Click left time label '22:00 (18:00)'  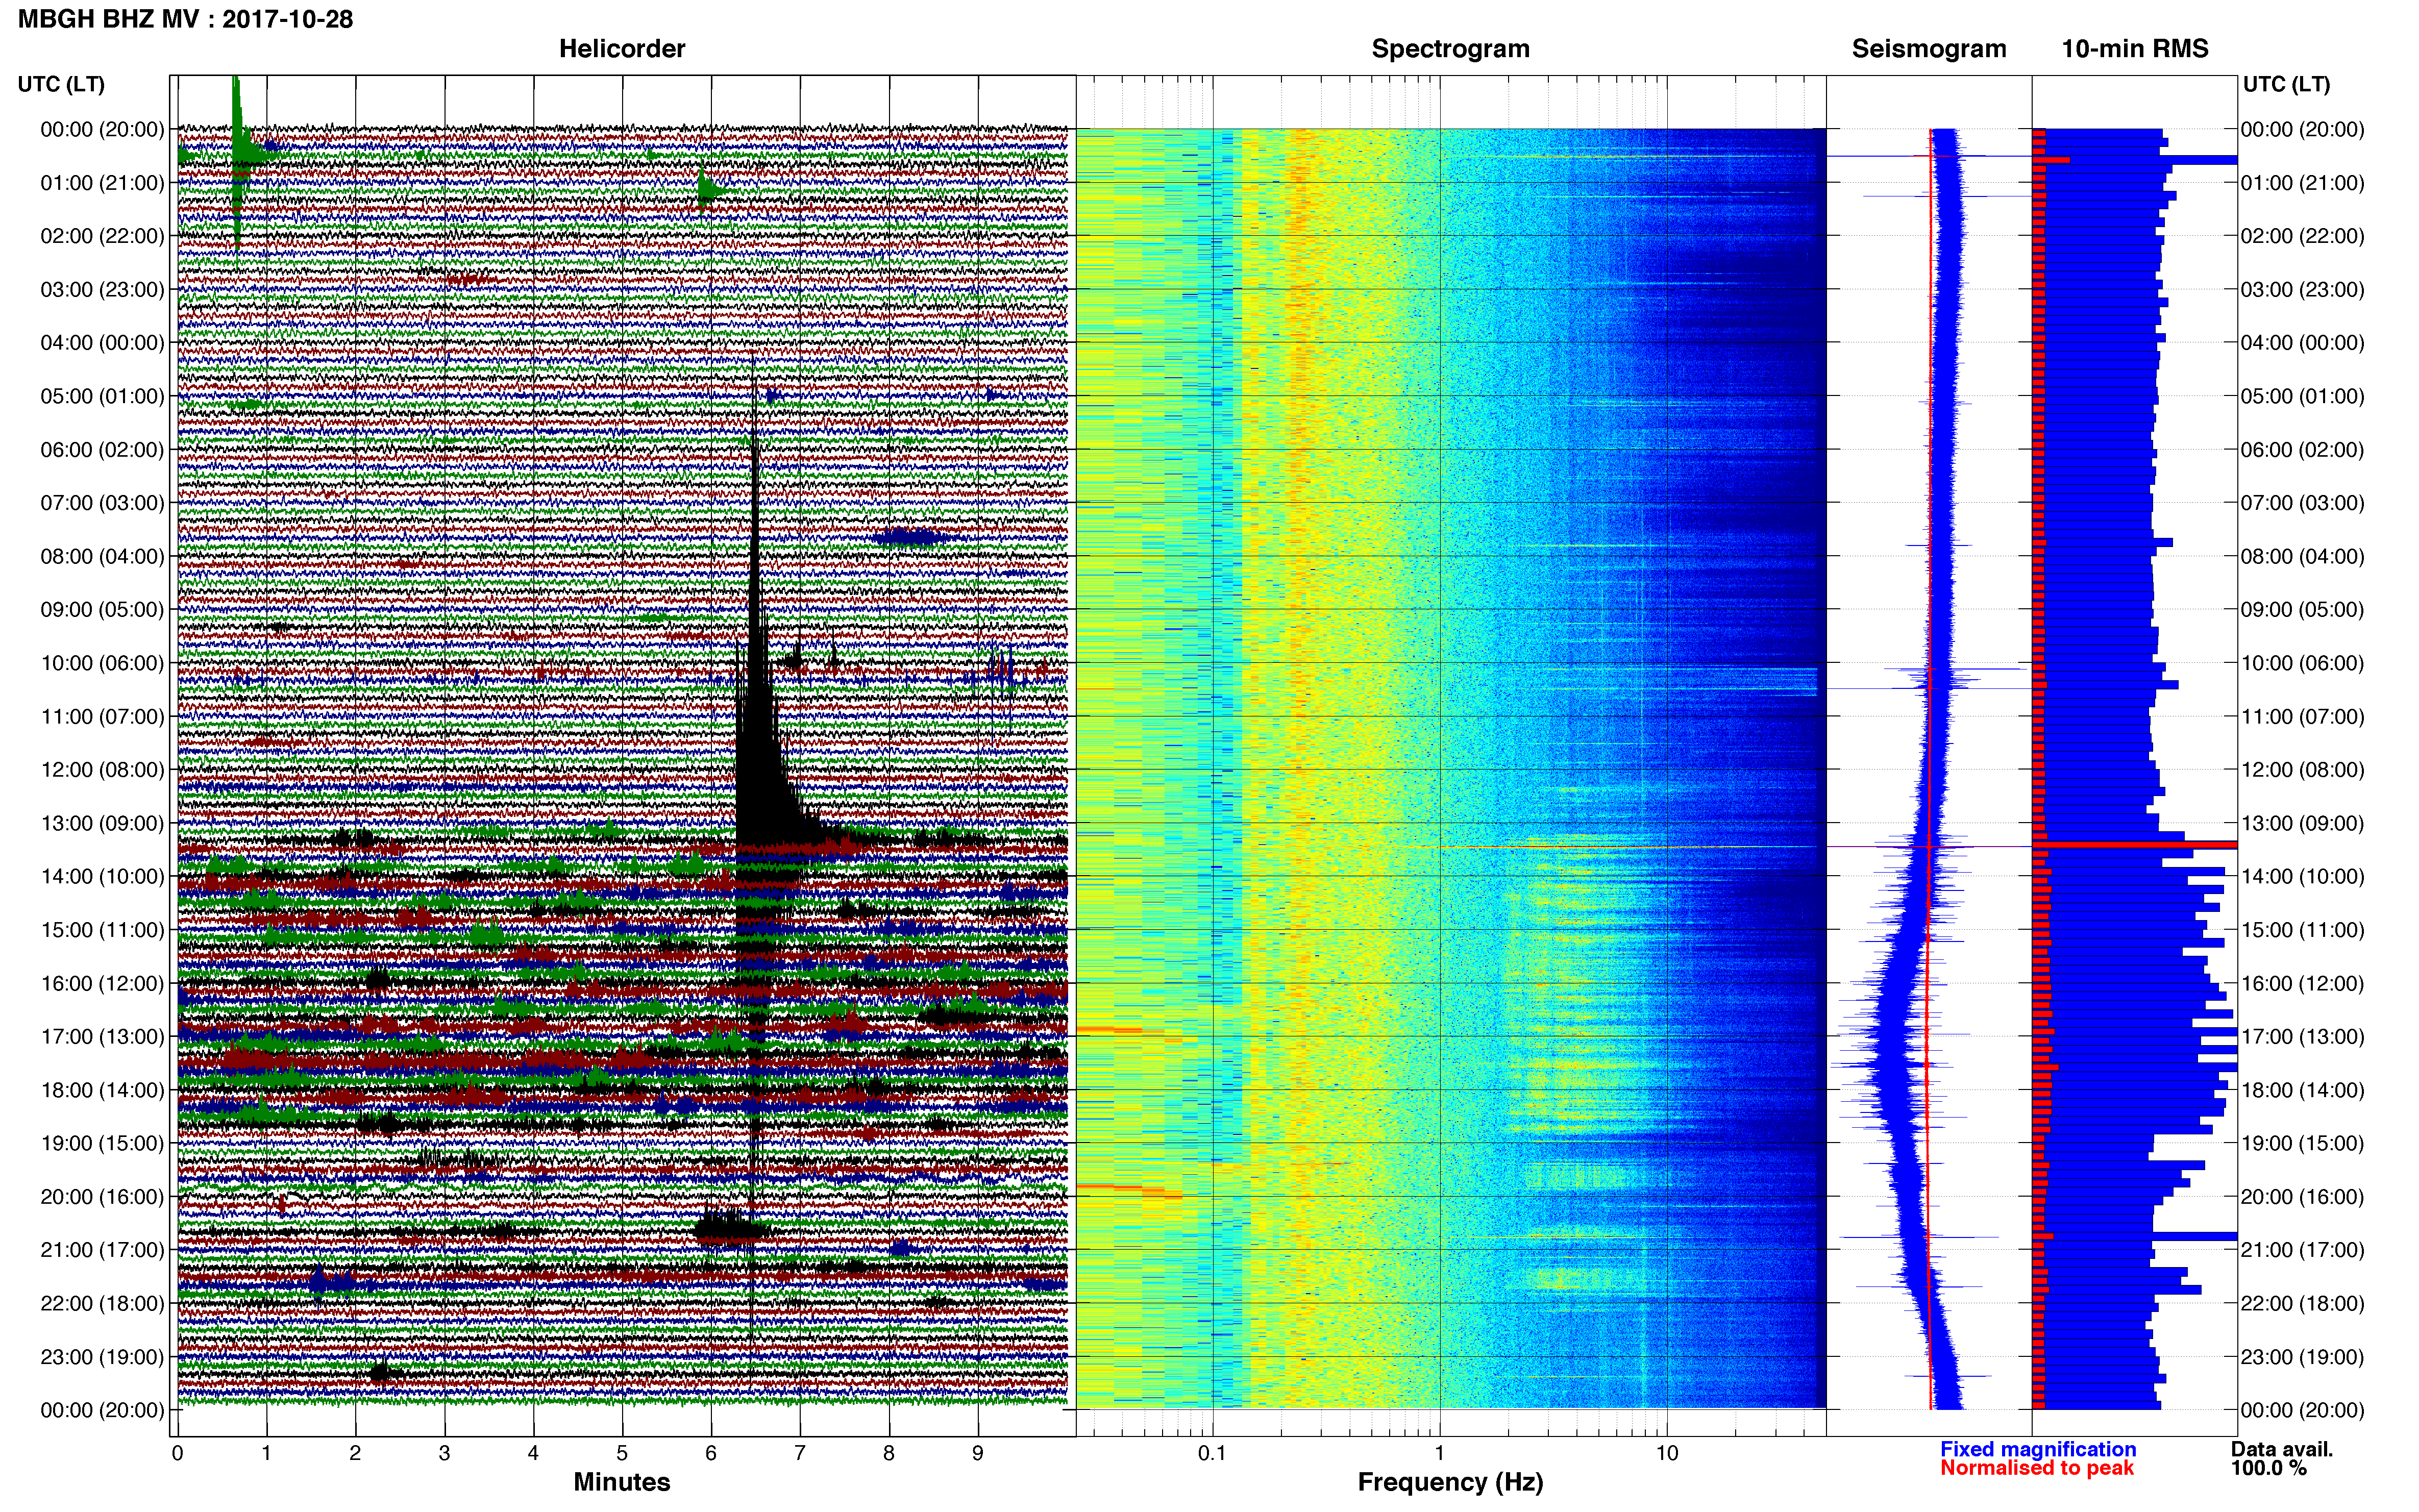coord(102,1304)
